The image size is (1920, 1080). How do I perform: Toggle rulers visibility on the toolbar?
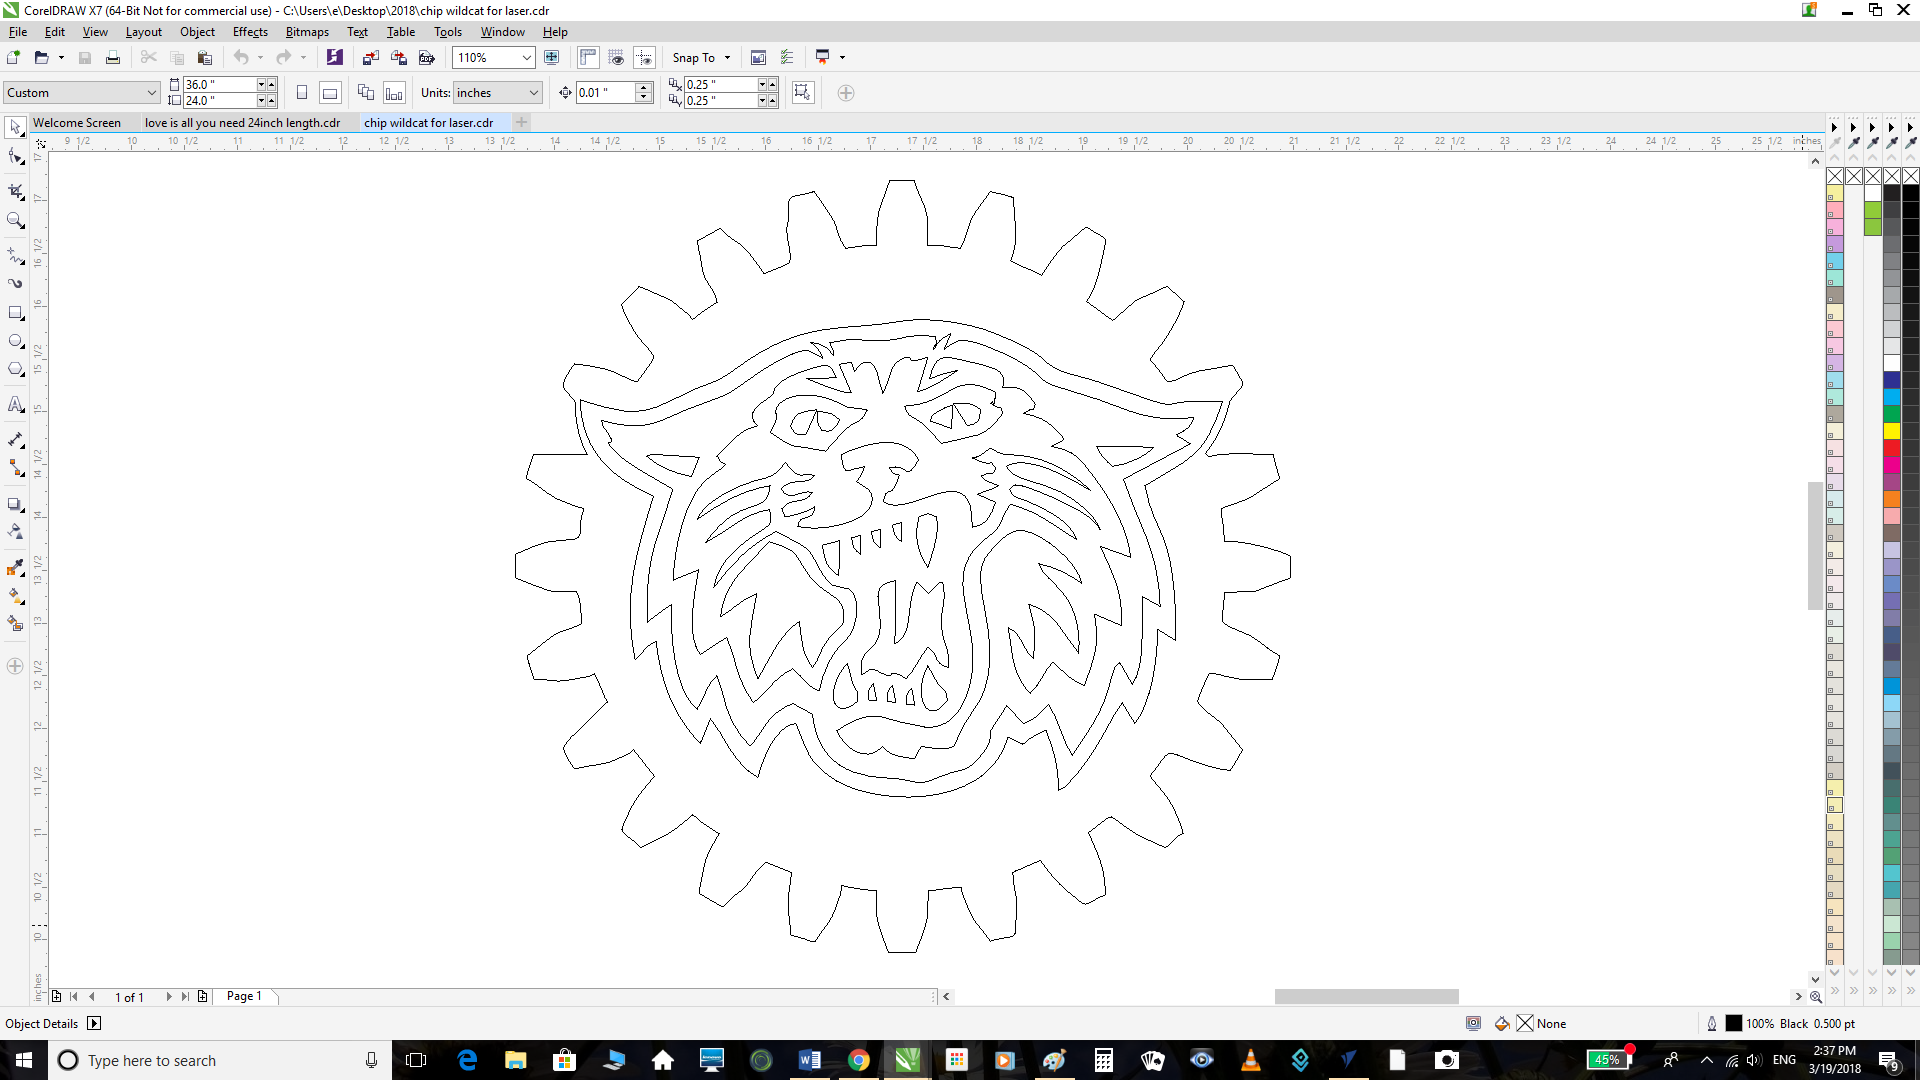point(587,57)
